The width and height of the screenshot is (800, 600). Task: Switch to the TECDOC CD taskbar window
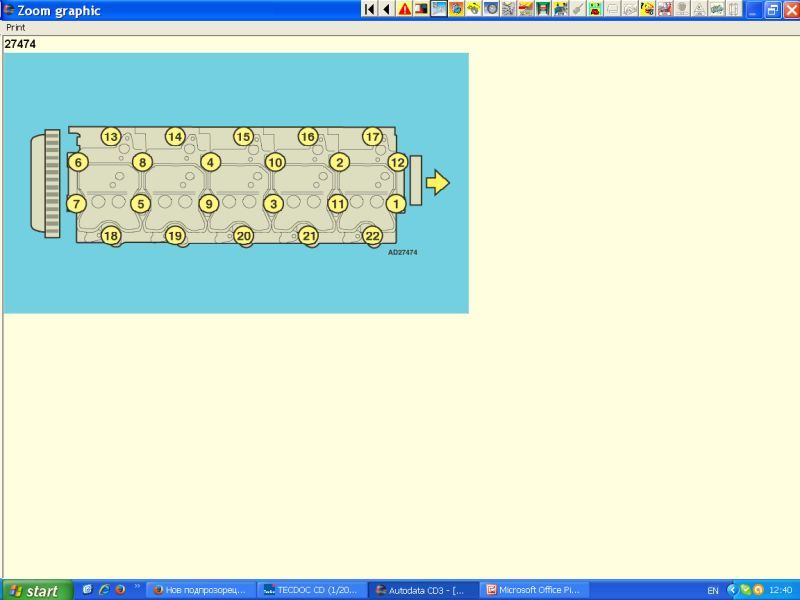[x=311, y=590]
